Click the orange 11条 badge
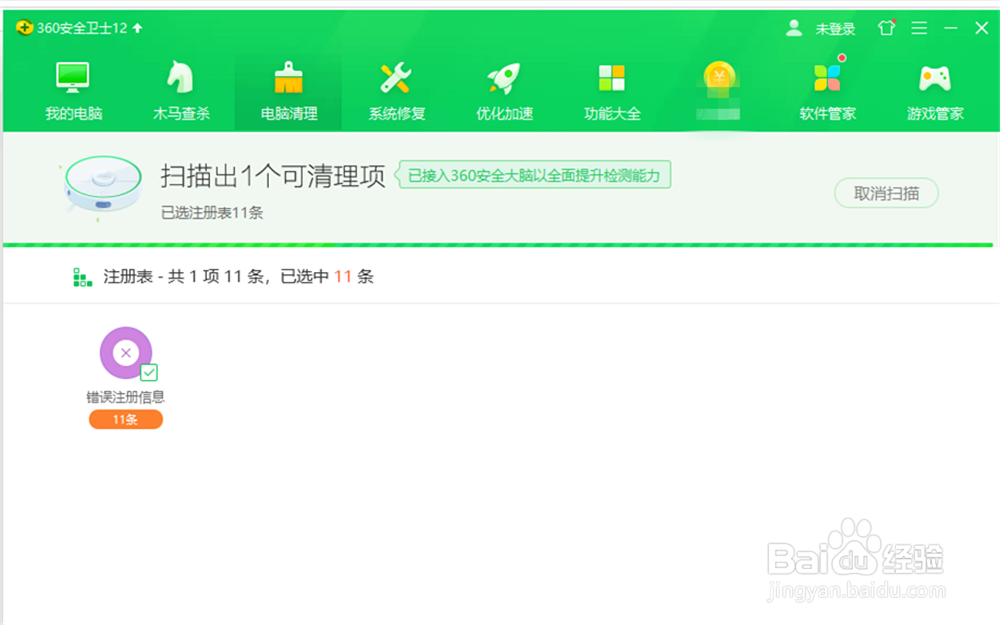Image resolution: width=1000 pixels, height=625 pixels. coord(126,419)
